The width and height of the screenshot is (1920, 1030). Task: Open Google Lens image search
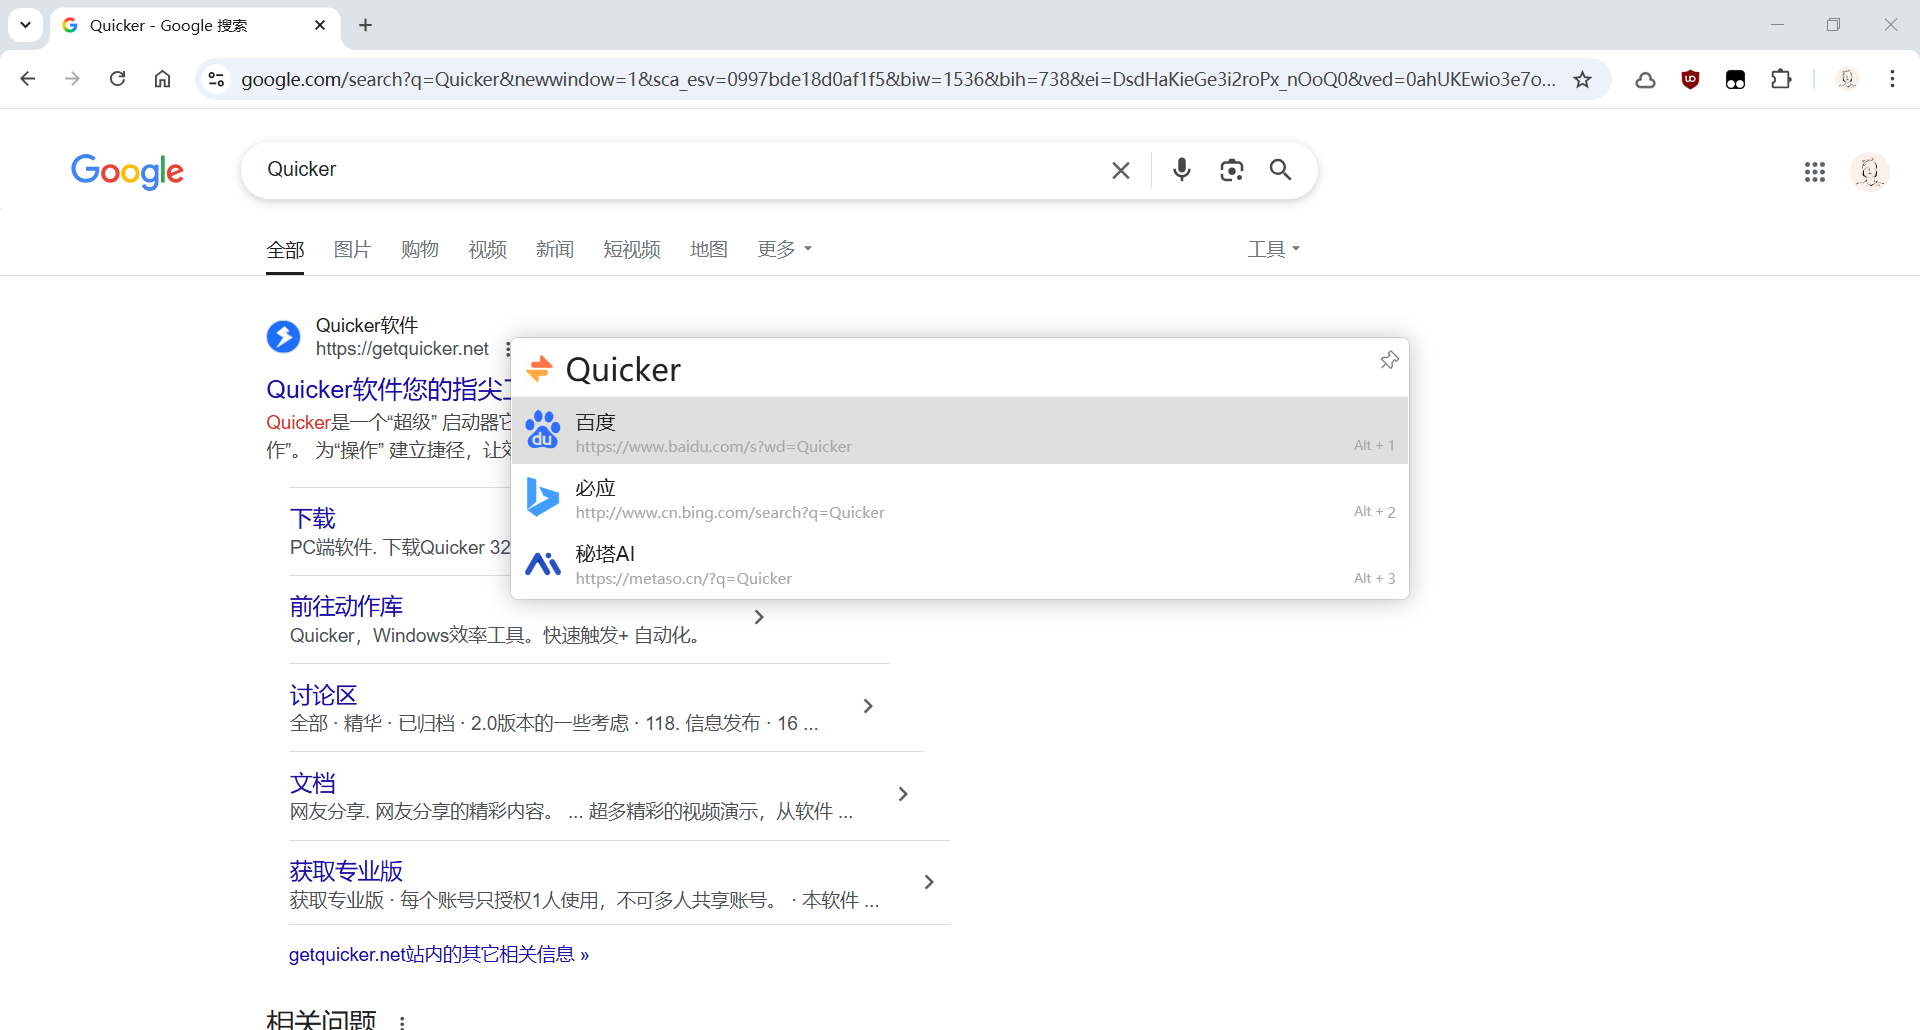coord(1231,170)
